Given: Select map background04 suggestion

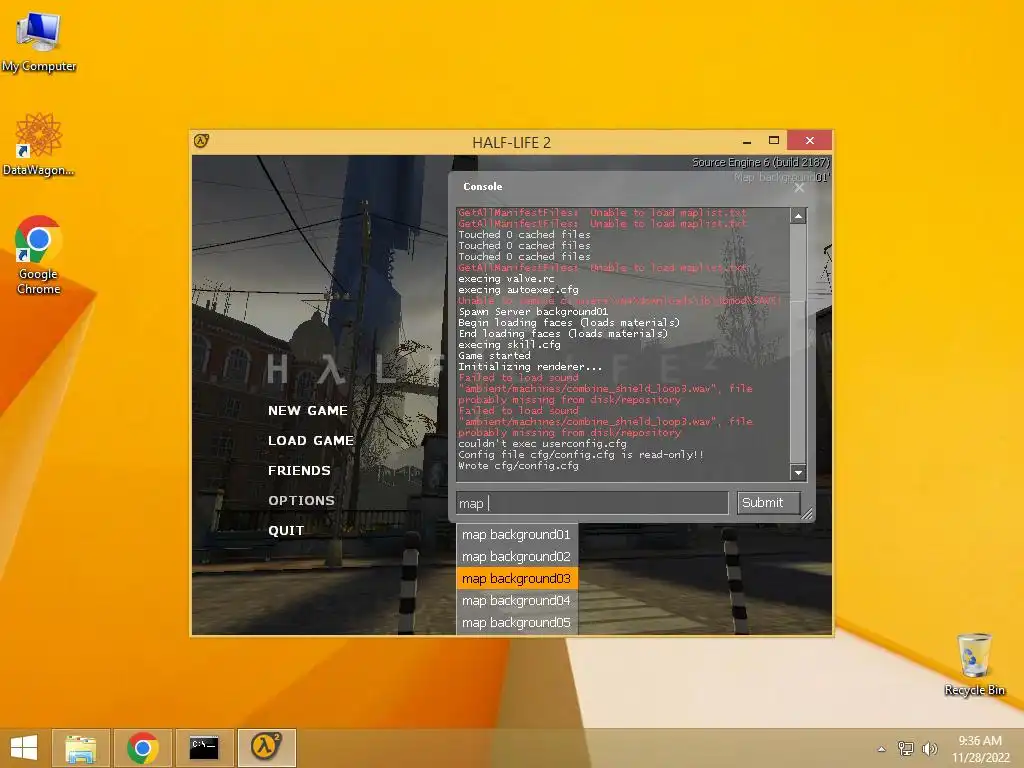Looking at the screenshot, I should tap(517, 601).
